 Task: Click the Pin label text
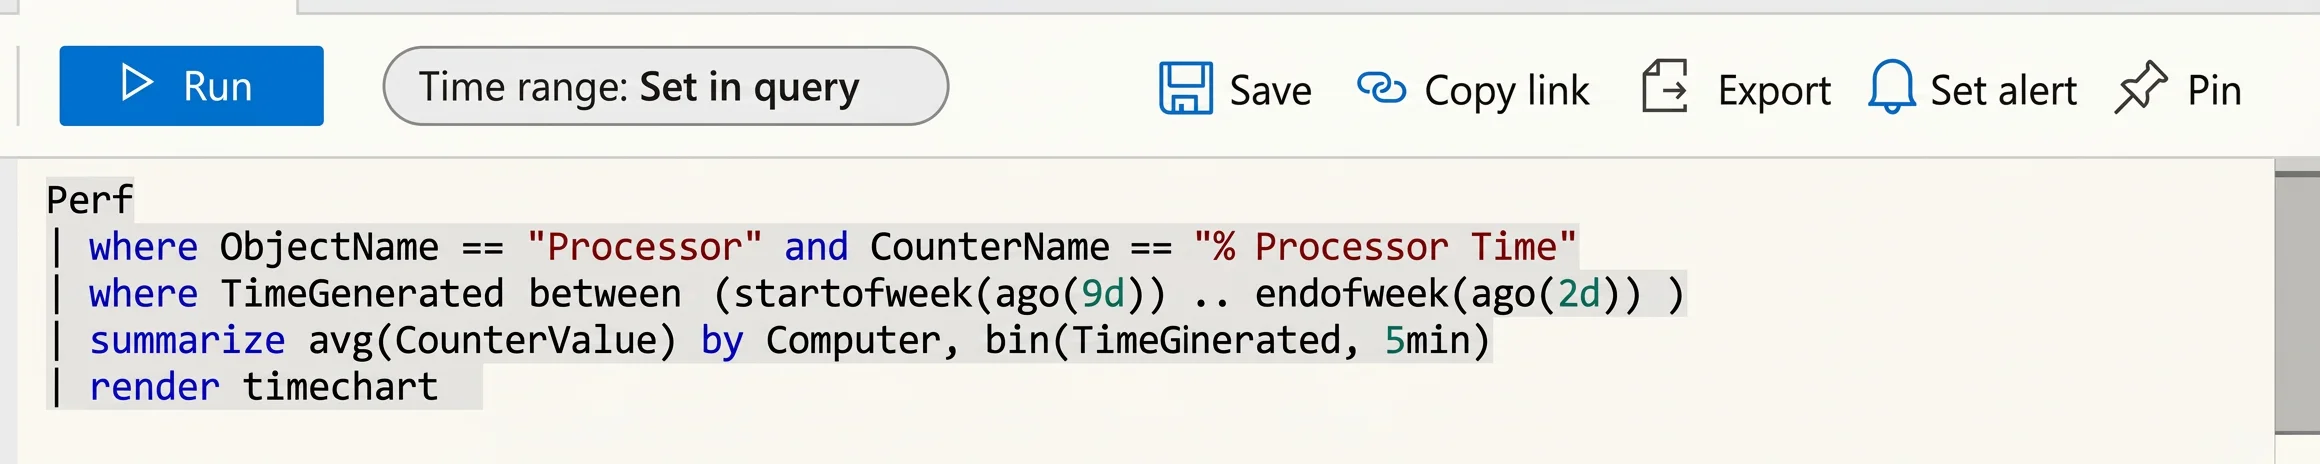(x=2214, y=91)
